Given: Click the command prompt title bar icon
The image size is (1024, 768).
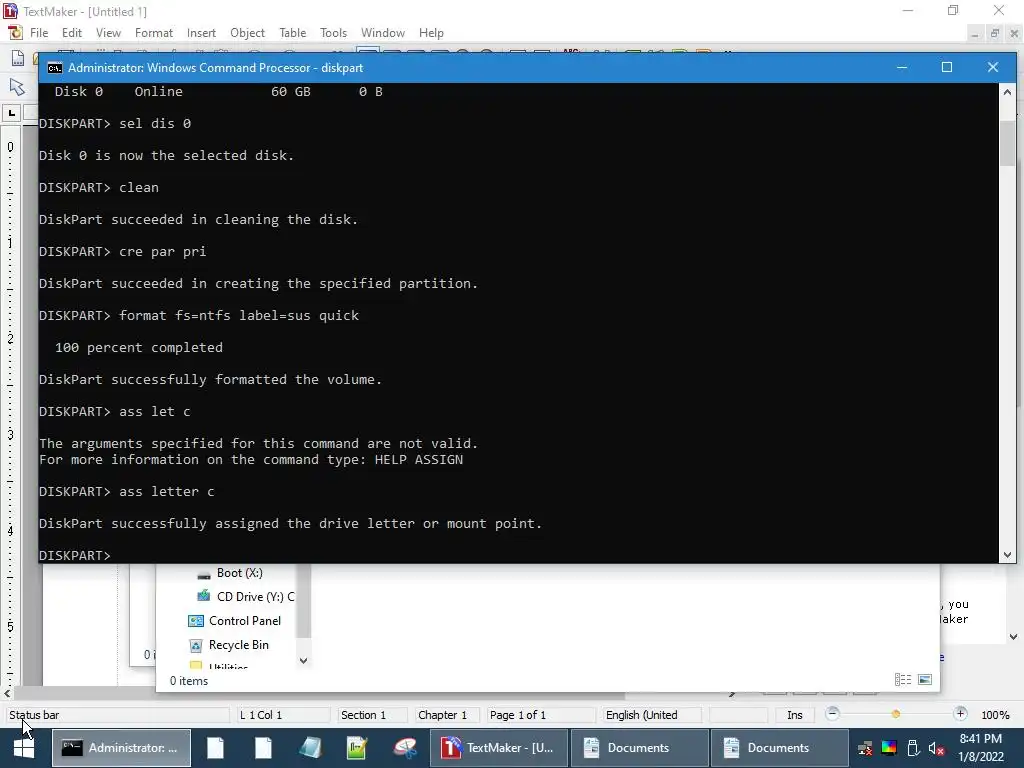Looking at the screenshot, I should [x=55, y=68].
